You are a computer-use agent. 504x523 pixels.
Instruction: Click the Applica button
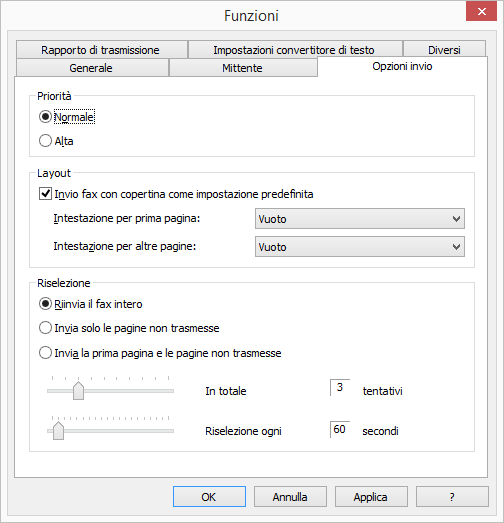[371, 497]
